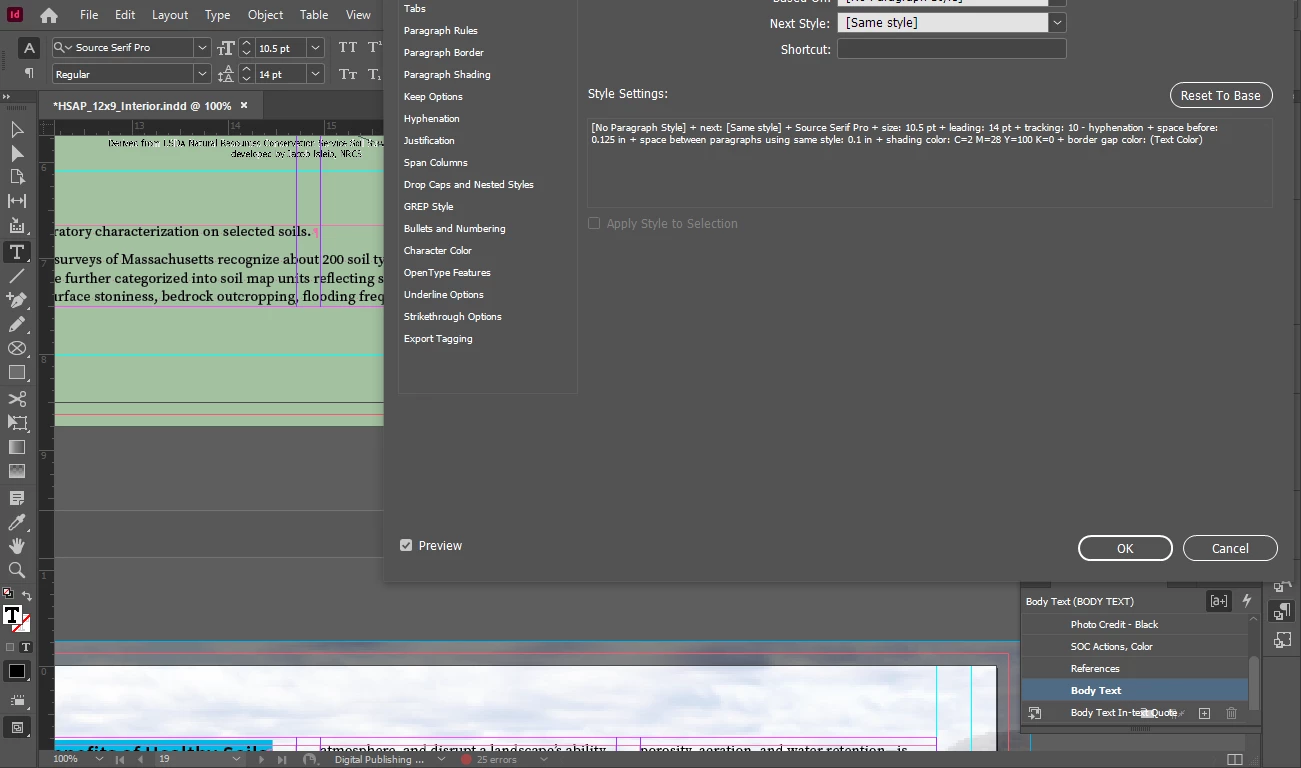Click the black Apply Color swatch
This screenshot has height=768, width=1301.
pyautogui.click(x=17, y=672)
